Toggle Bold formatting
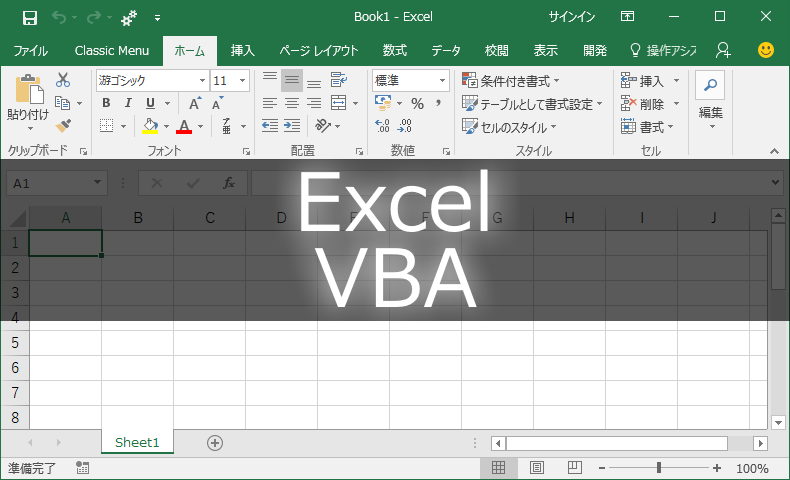This screenshot has width=790, height=480. 106,103
